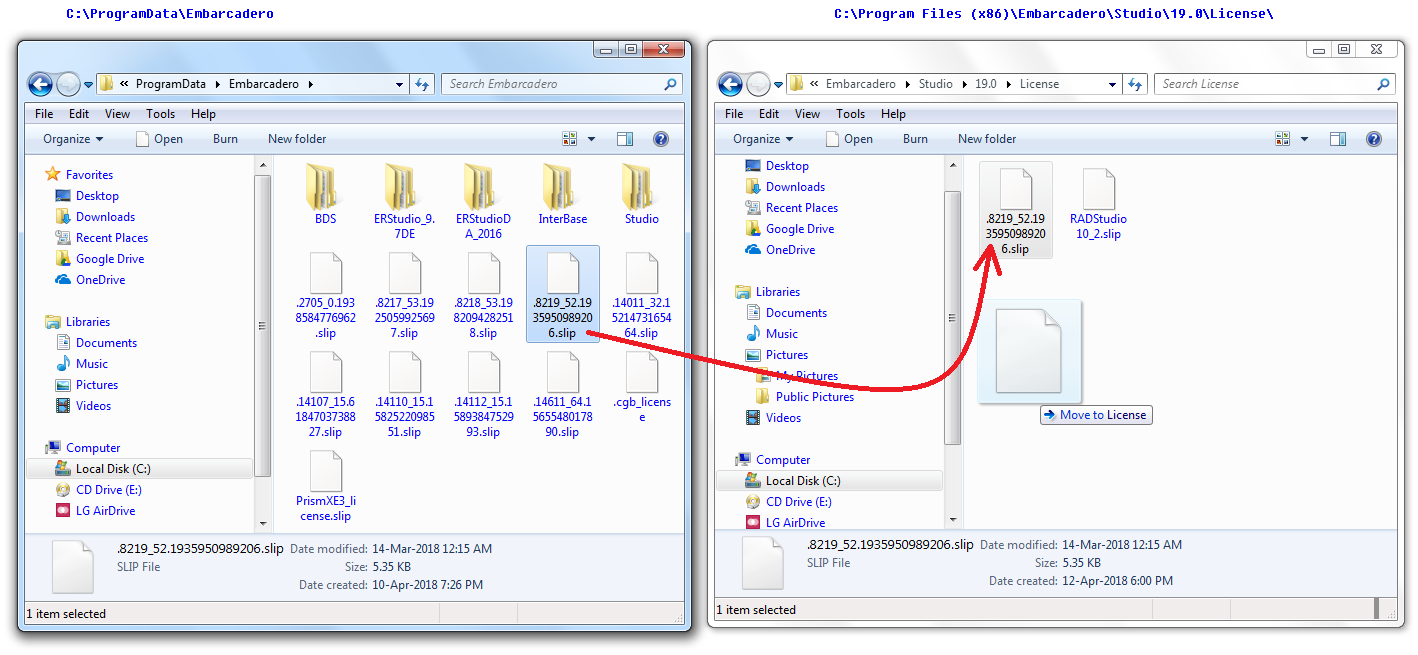Screen dimensions: 1418x655
Task: Open views dropdown arrow in Embarcadero window
Action: pos(591,139)
